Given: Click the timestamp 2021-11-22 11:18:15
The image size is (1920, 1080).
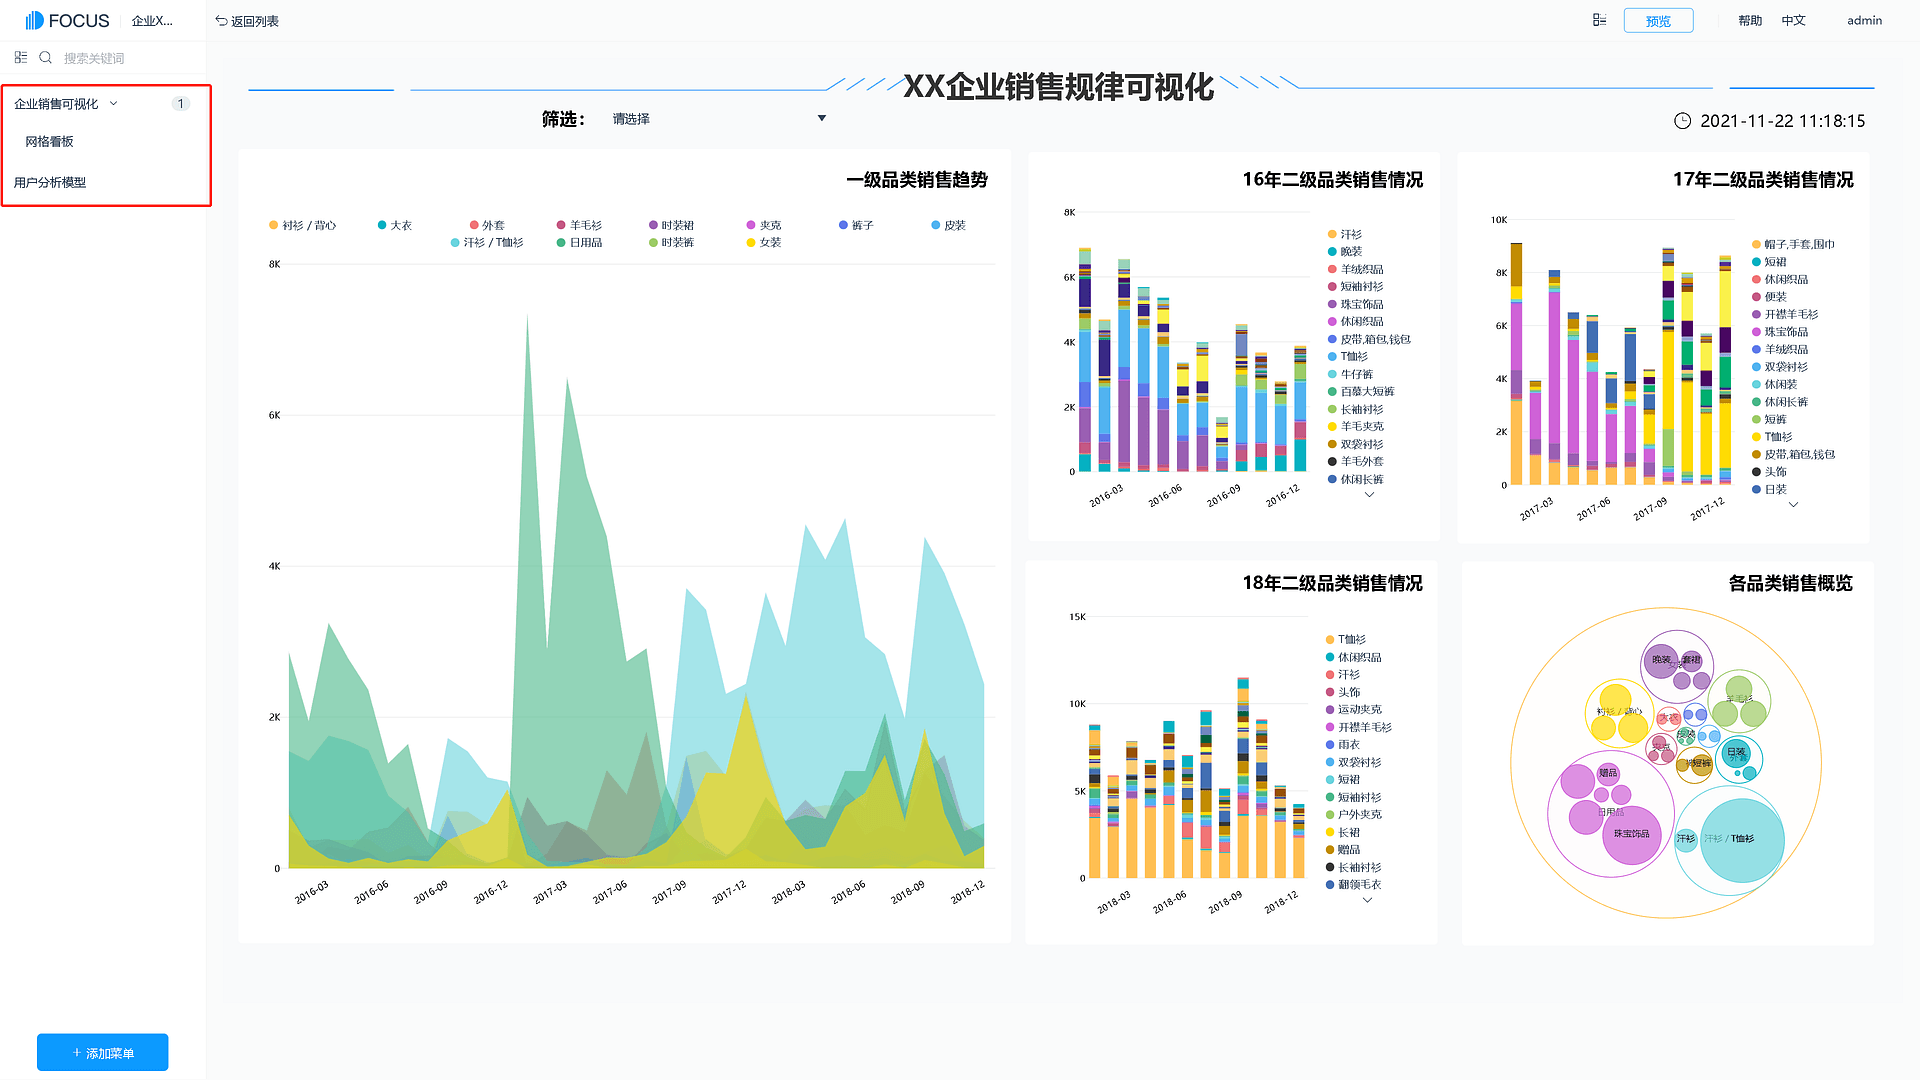Looking at the screenshot, I should (1783, 121).
